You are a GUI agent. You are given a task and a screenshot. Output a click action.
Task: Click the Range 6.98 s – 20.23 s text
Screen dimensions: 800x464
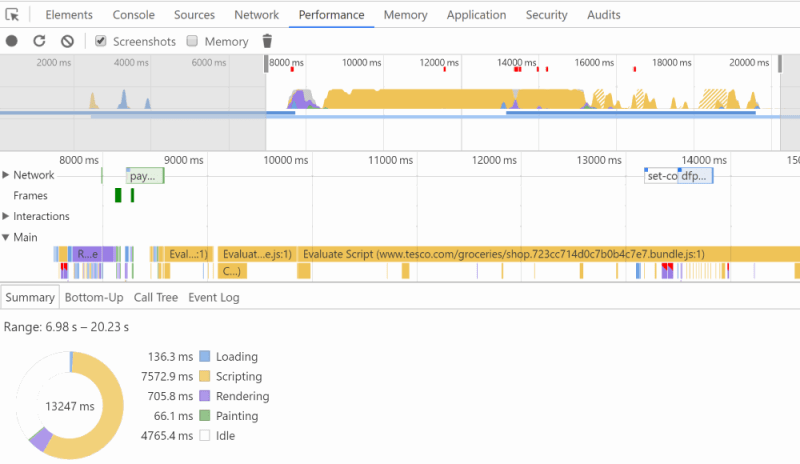(66, 327)
